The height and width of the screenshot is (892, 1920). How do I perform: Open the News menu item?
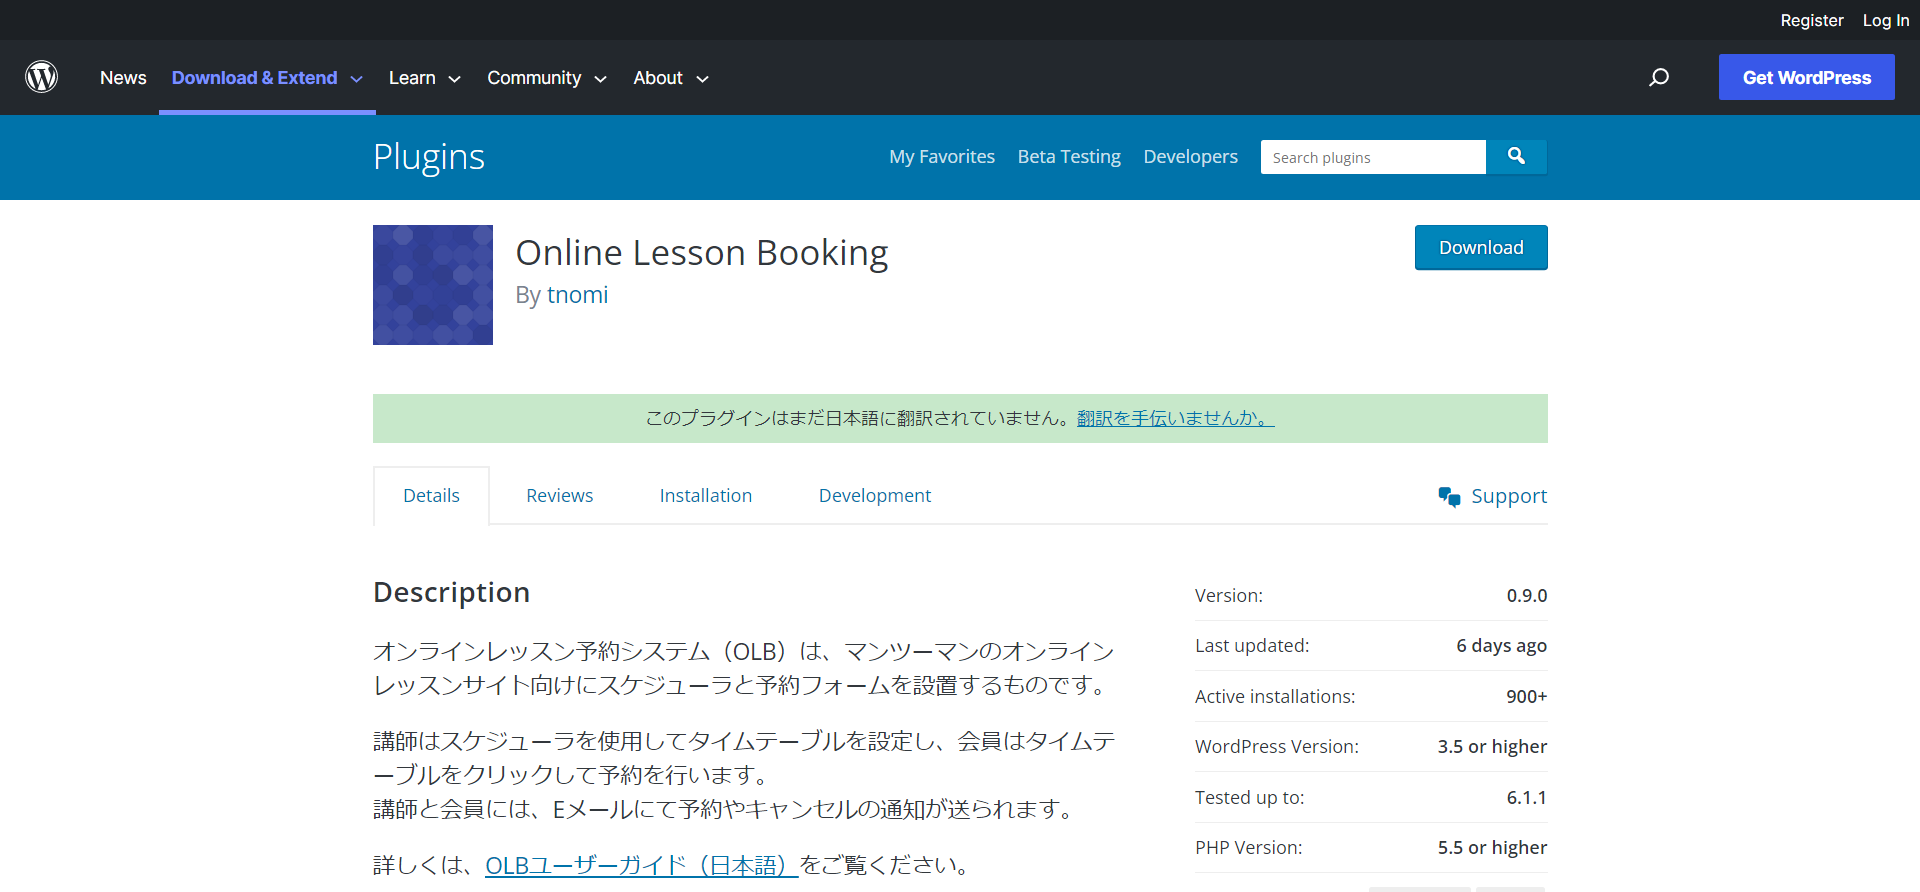[x=123, y=77]
